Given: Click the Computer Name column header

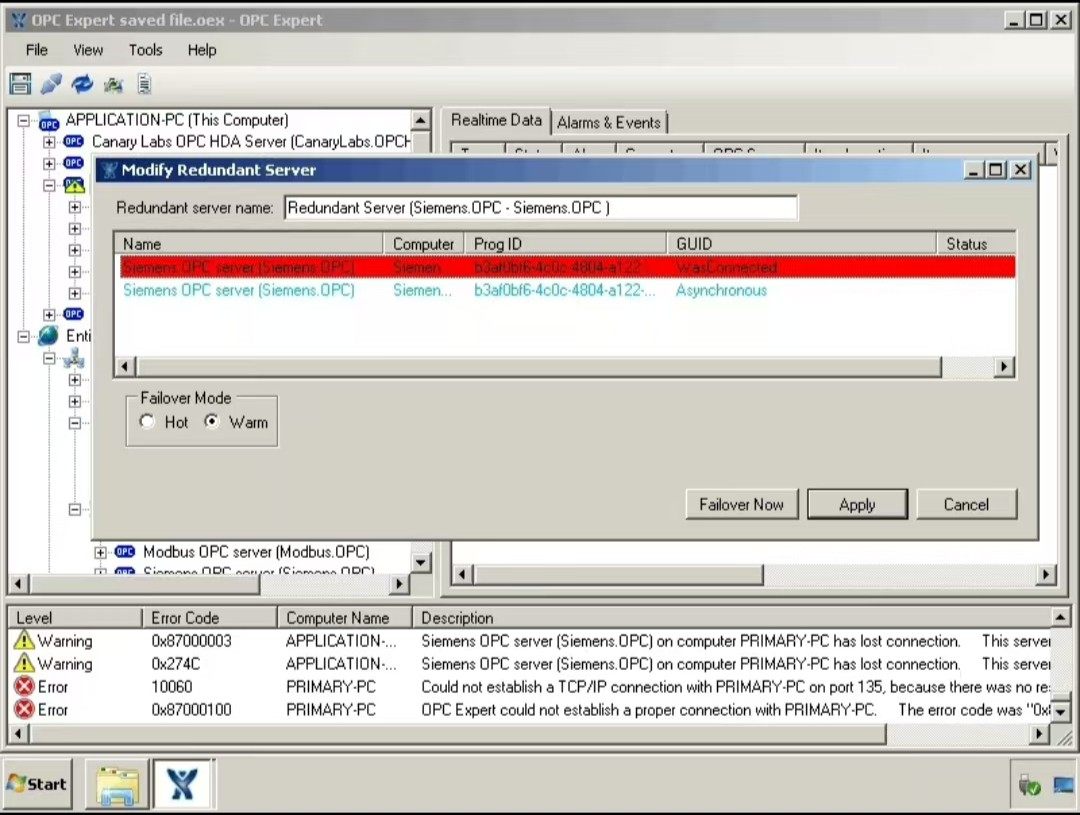Looking at the screenshot, I should click(x=344, y=618).
